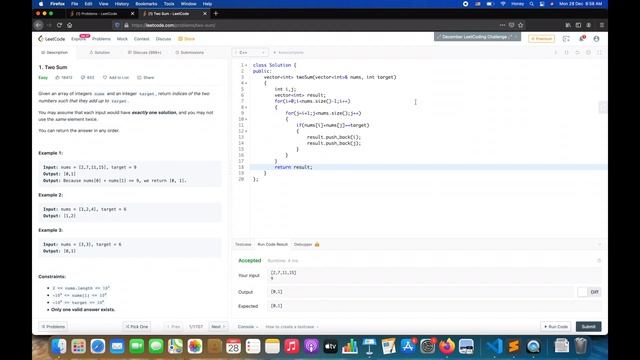Open the Explore nav item
The height and width of the screenshot is (360, 640).
[78, 39]
